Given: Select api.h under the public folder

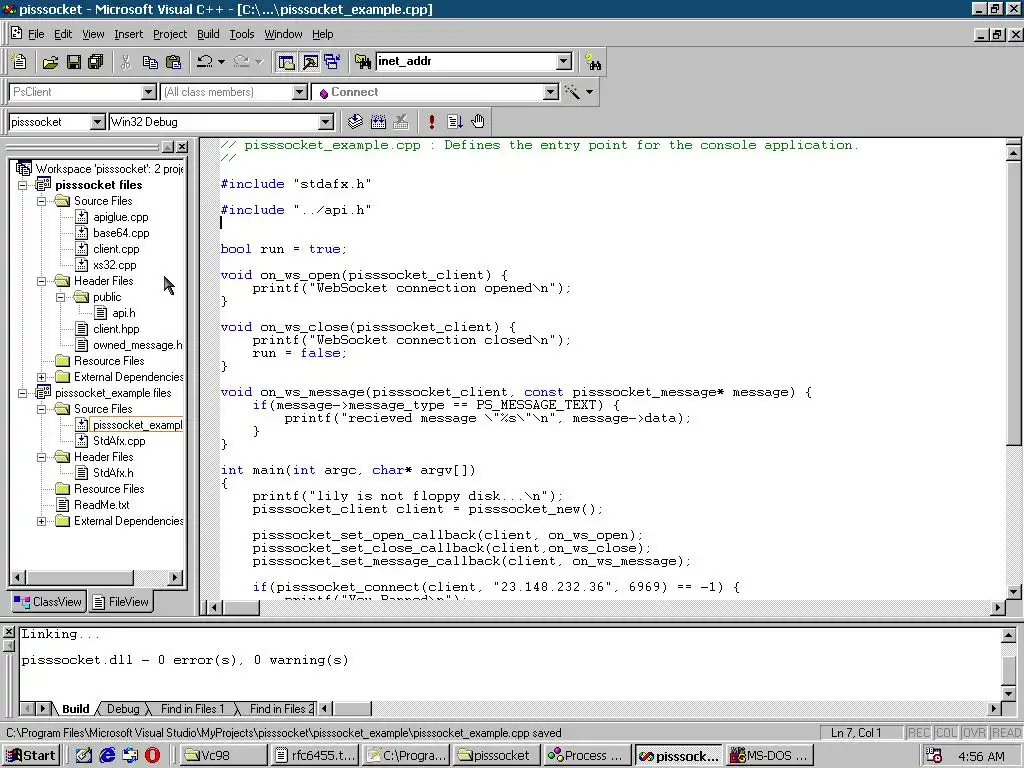Looking at the screenshot, I should pos(123,313).
